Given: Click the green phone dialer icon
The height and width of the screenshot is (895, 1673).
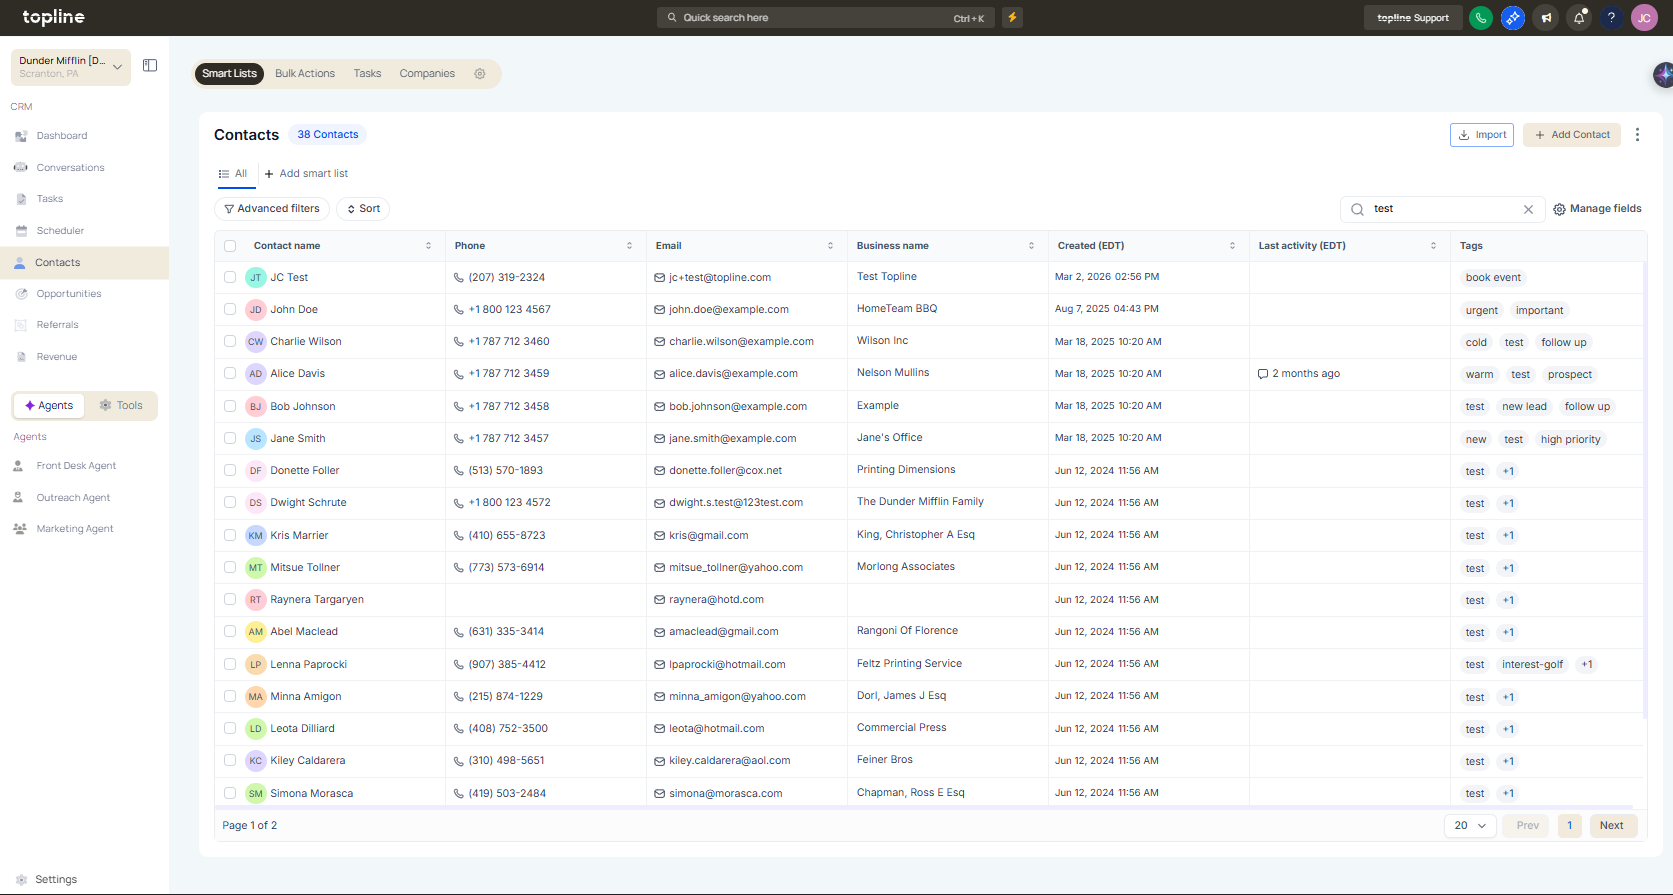Looking at the screenshot, I should pos(1481,18).
